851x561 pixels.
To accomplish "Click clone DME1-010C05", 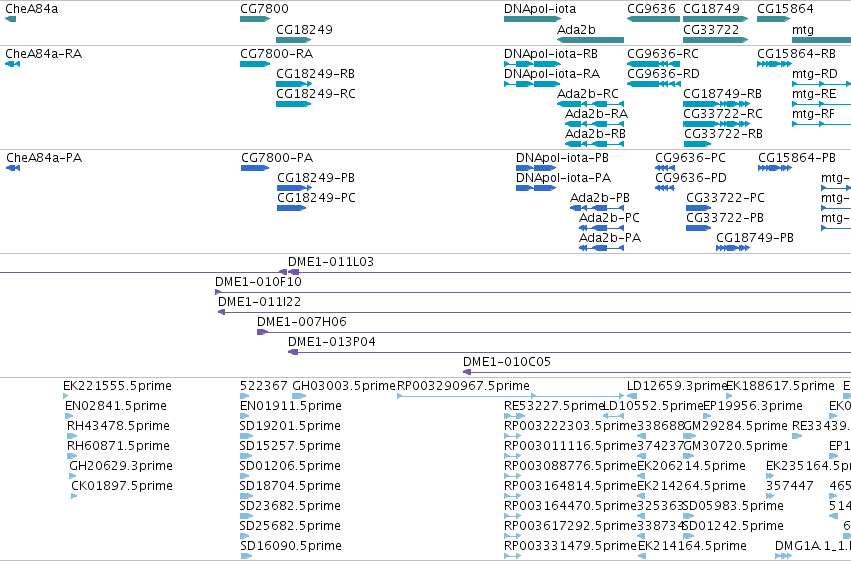I will [507, 362].
